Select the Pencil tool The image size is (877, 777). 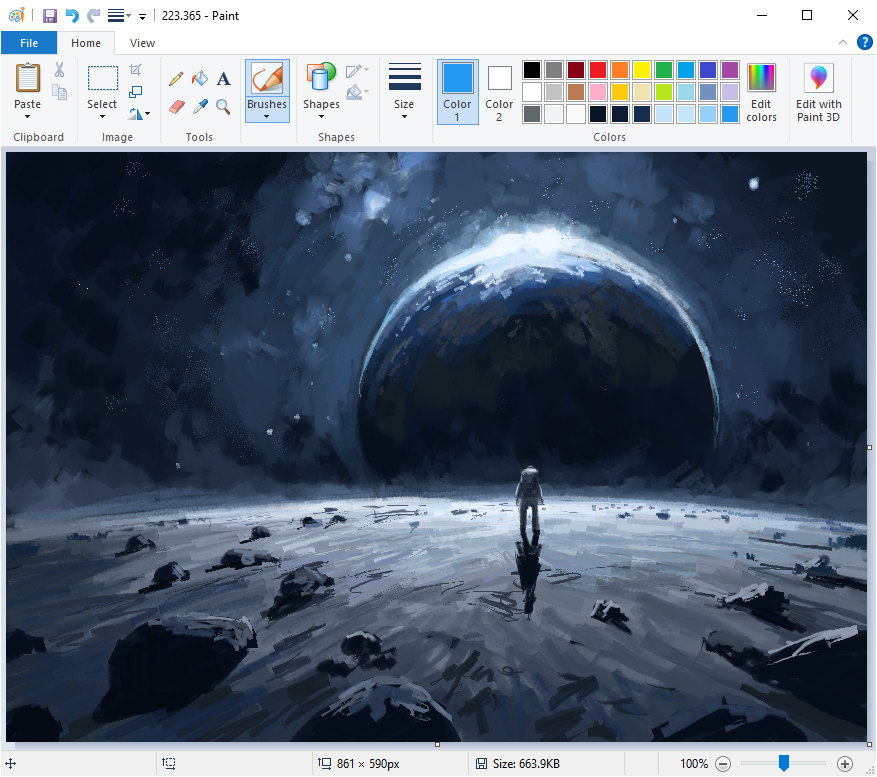click(x=176, y=78)
